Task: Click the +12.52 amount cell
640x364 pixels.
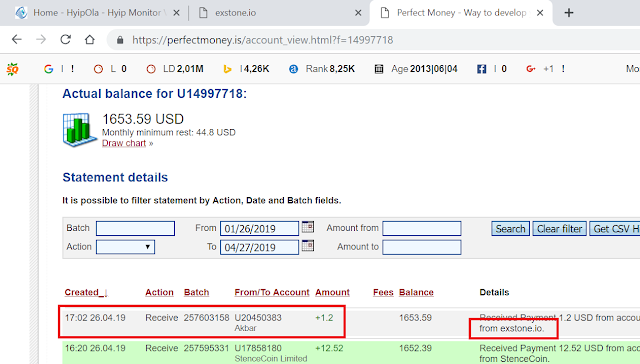Action: pos(329,348)
